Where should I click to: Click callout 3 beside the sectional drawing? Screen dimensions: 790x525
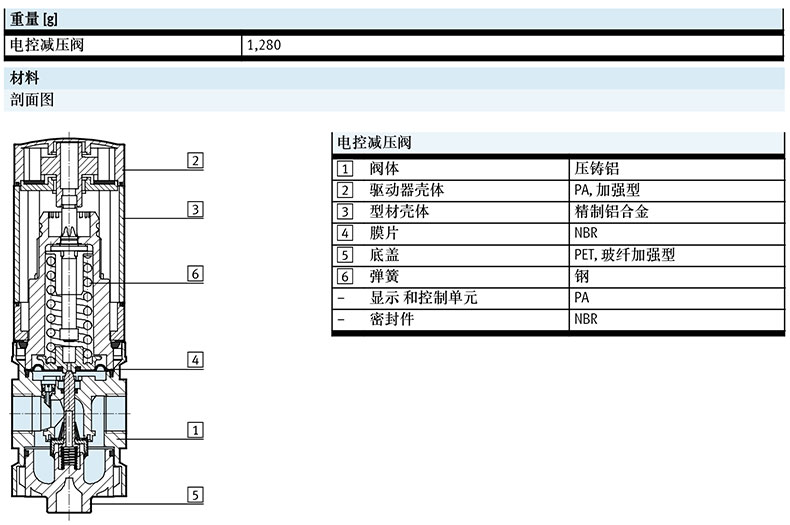point(196,209)
